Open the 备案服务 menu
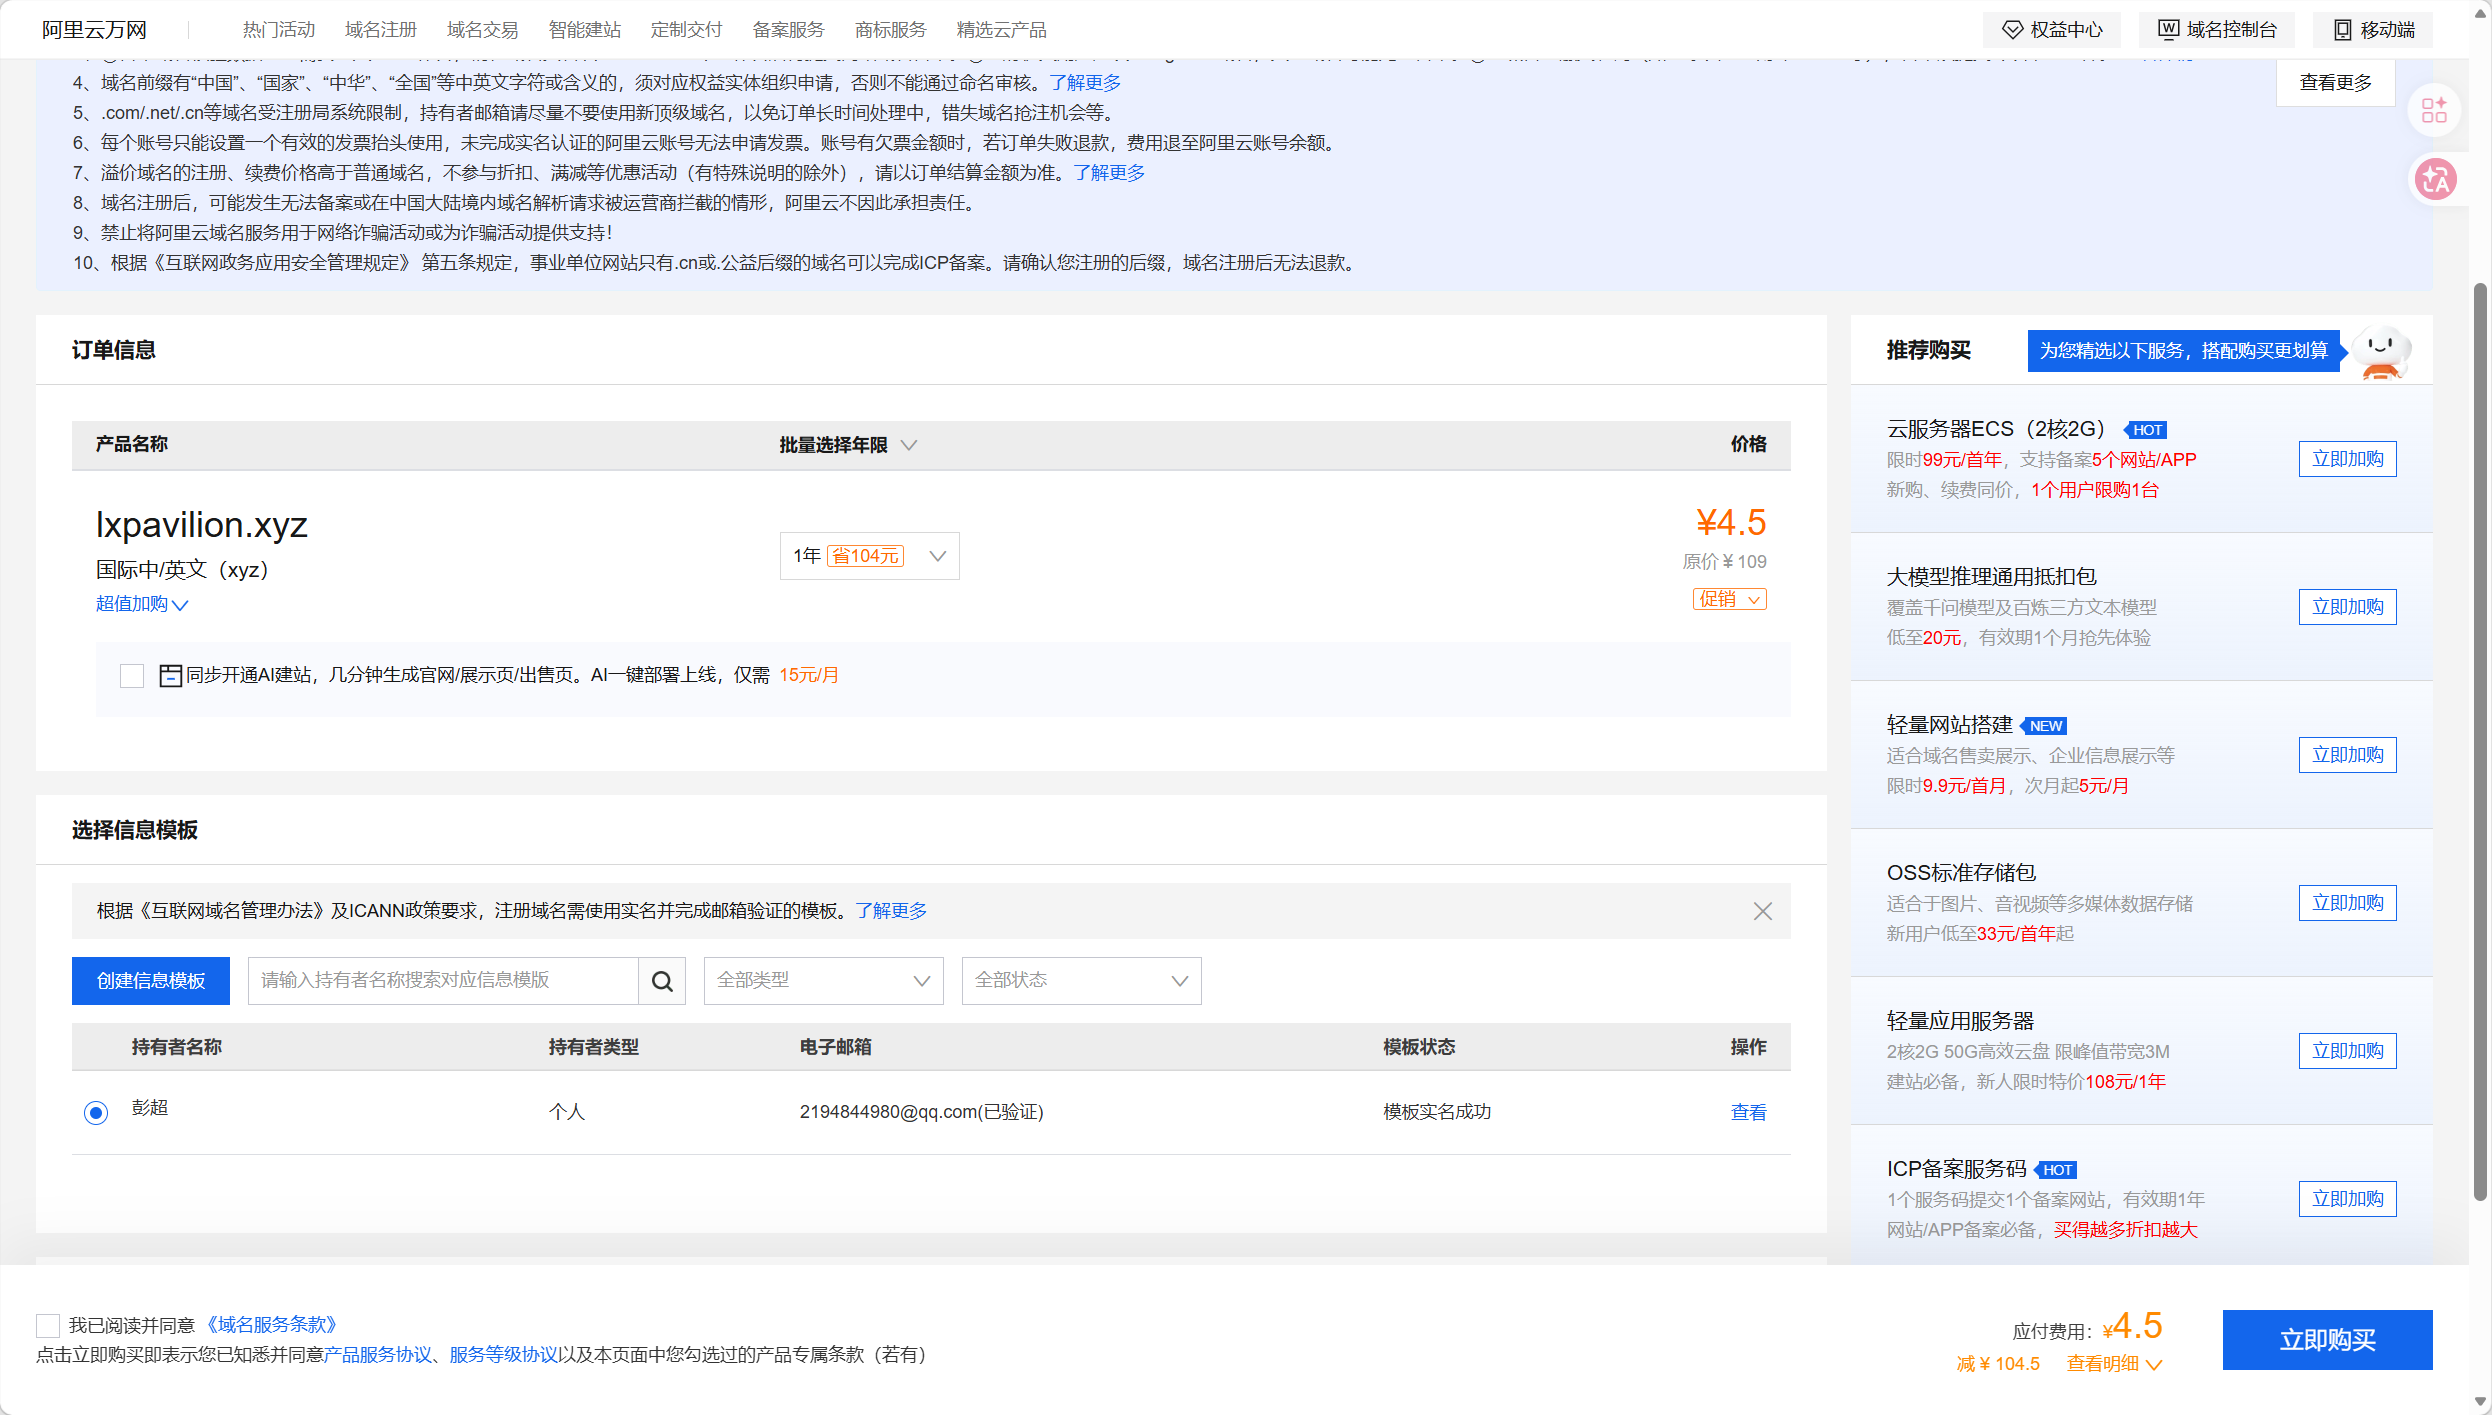The height and width of the screenshot is (1415, 2492). coord(789,30)
